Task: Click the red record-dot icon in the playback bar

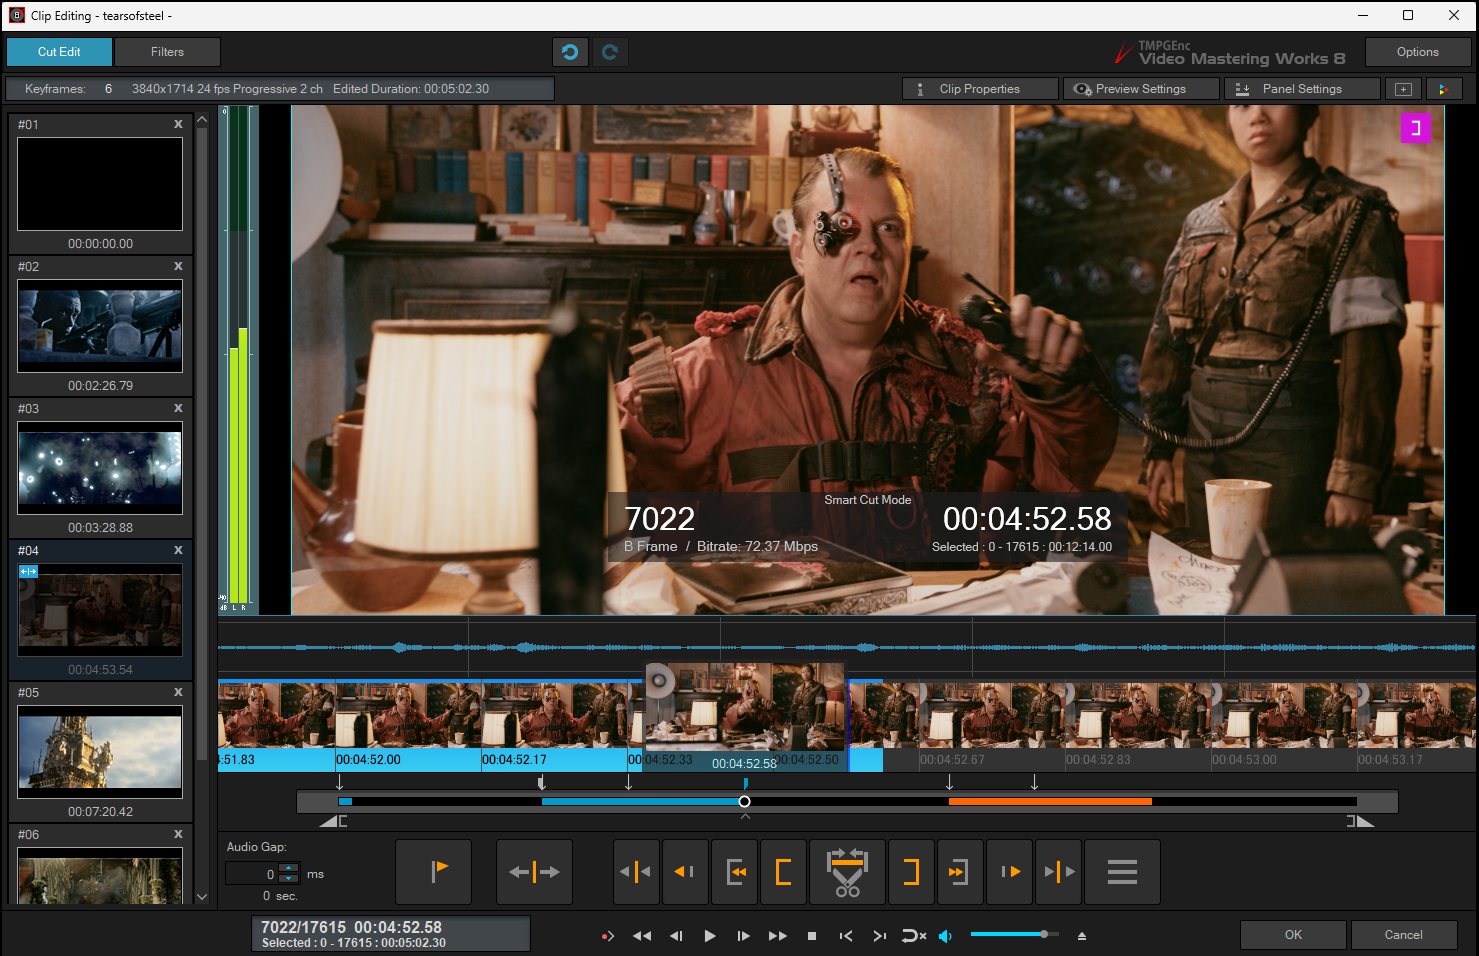Action: point(607,936)
